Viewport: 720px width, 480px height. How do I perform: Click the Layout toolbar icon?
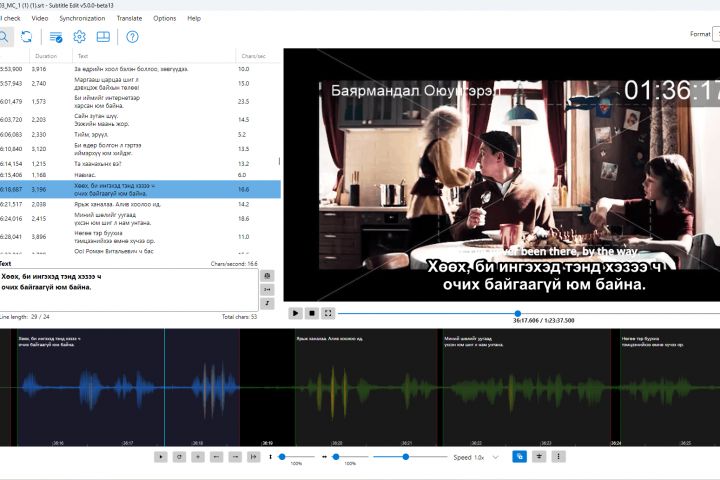(103, 37)
